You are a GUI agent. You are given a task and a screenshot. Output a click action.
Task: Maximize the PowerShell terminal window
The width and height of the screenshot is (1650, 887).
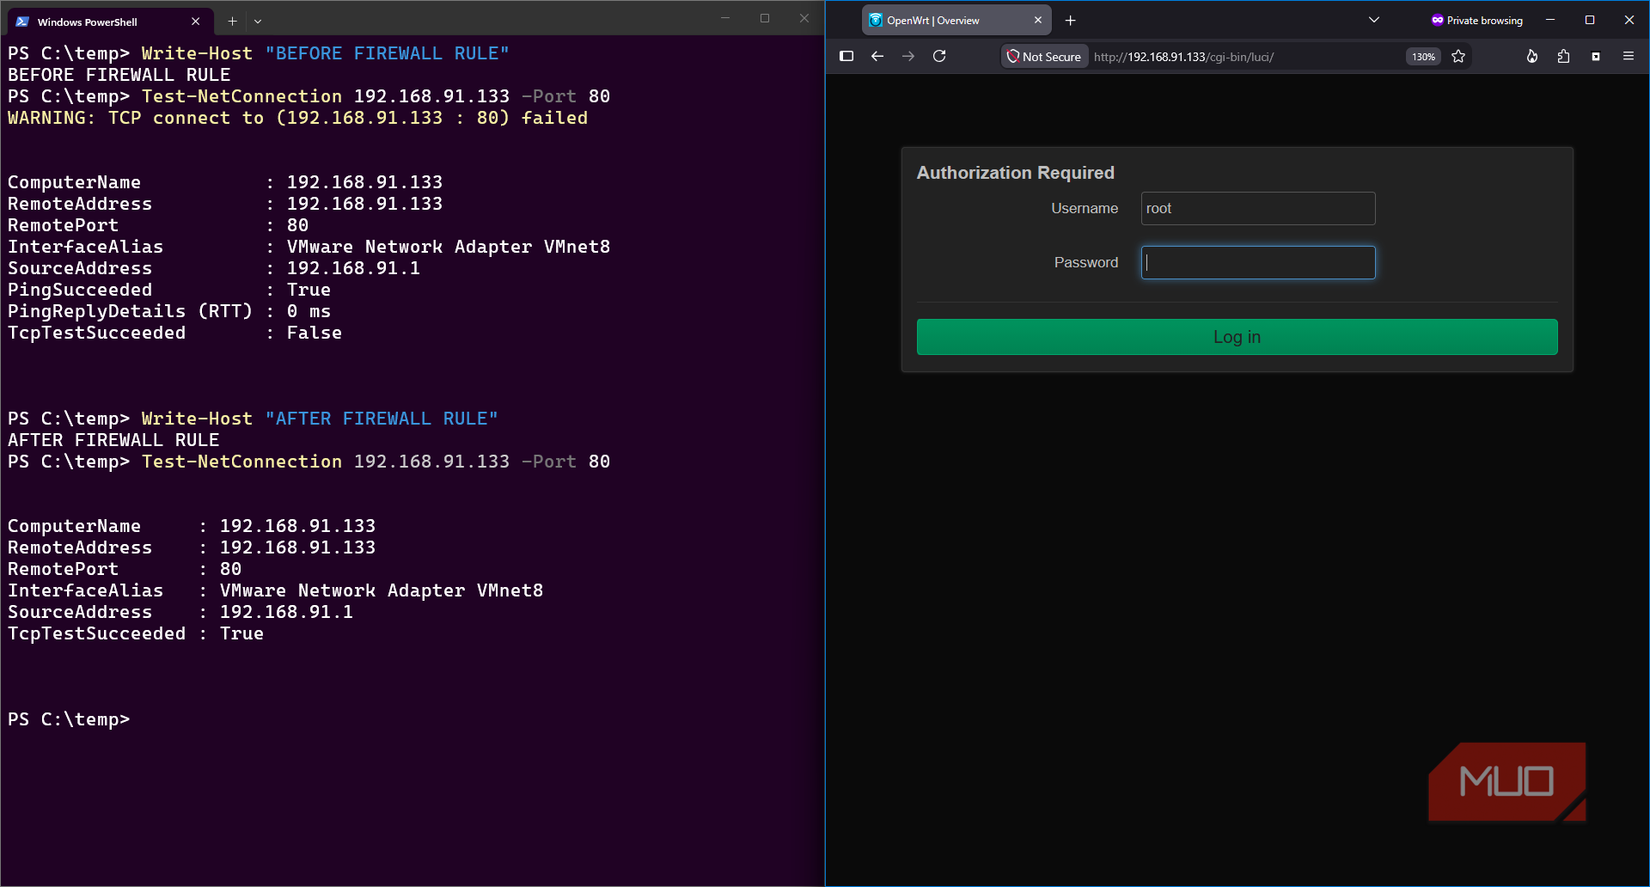(x=764, y=18)
